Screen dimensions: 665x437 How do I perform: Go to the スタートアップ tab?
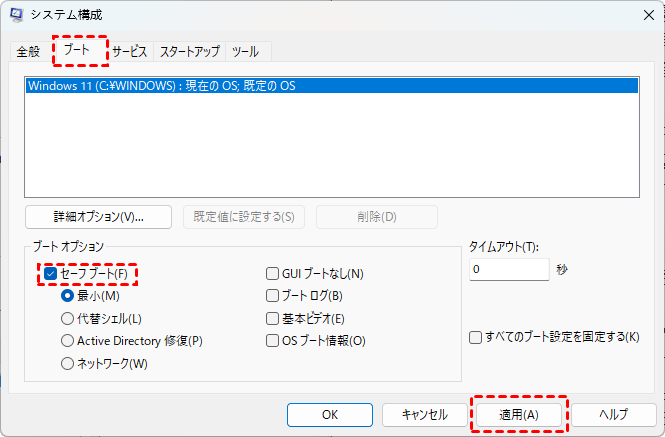coord(189,52)
